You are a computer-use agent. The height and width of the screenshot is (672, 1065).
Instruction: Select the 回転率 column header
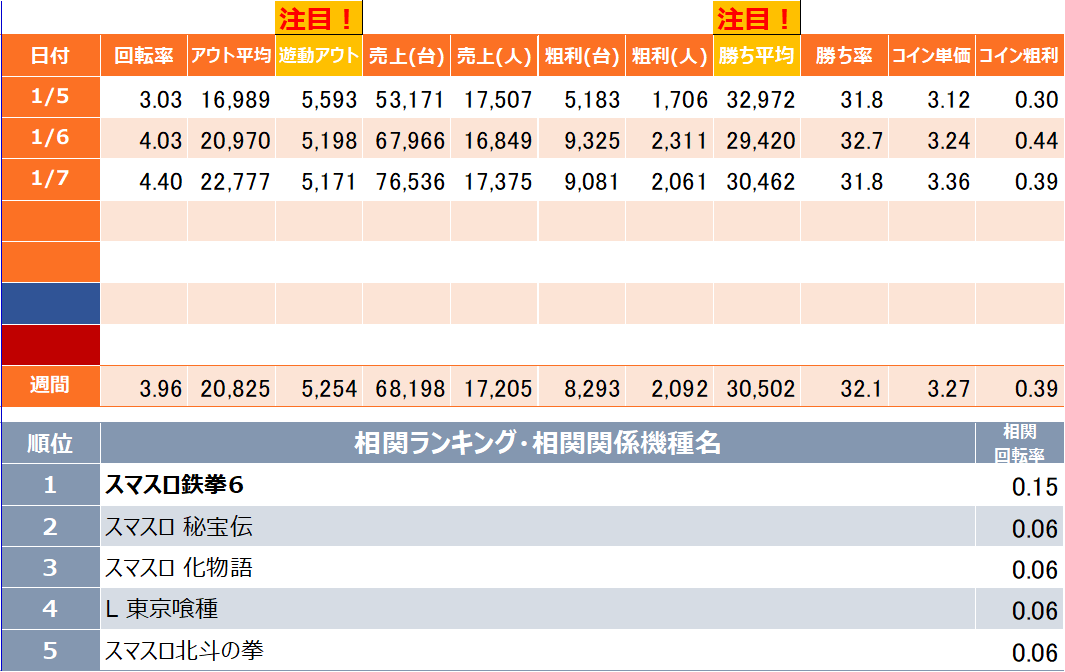point(144,56)
